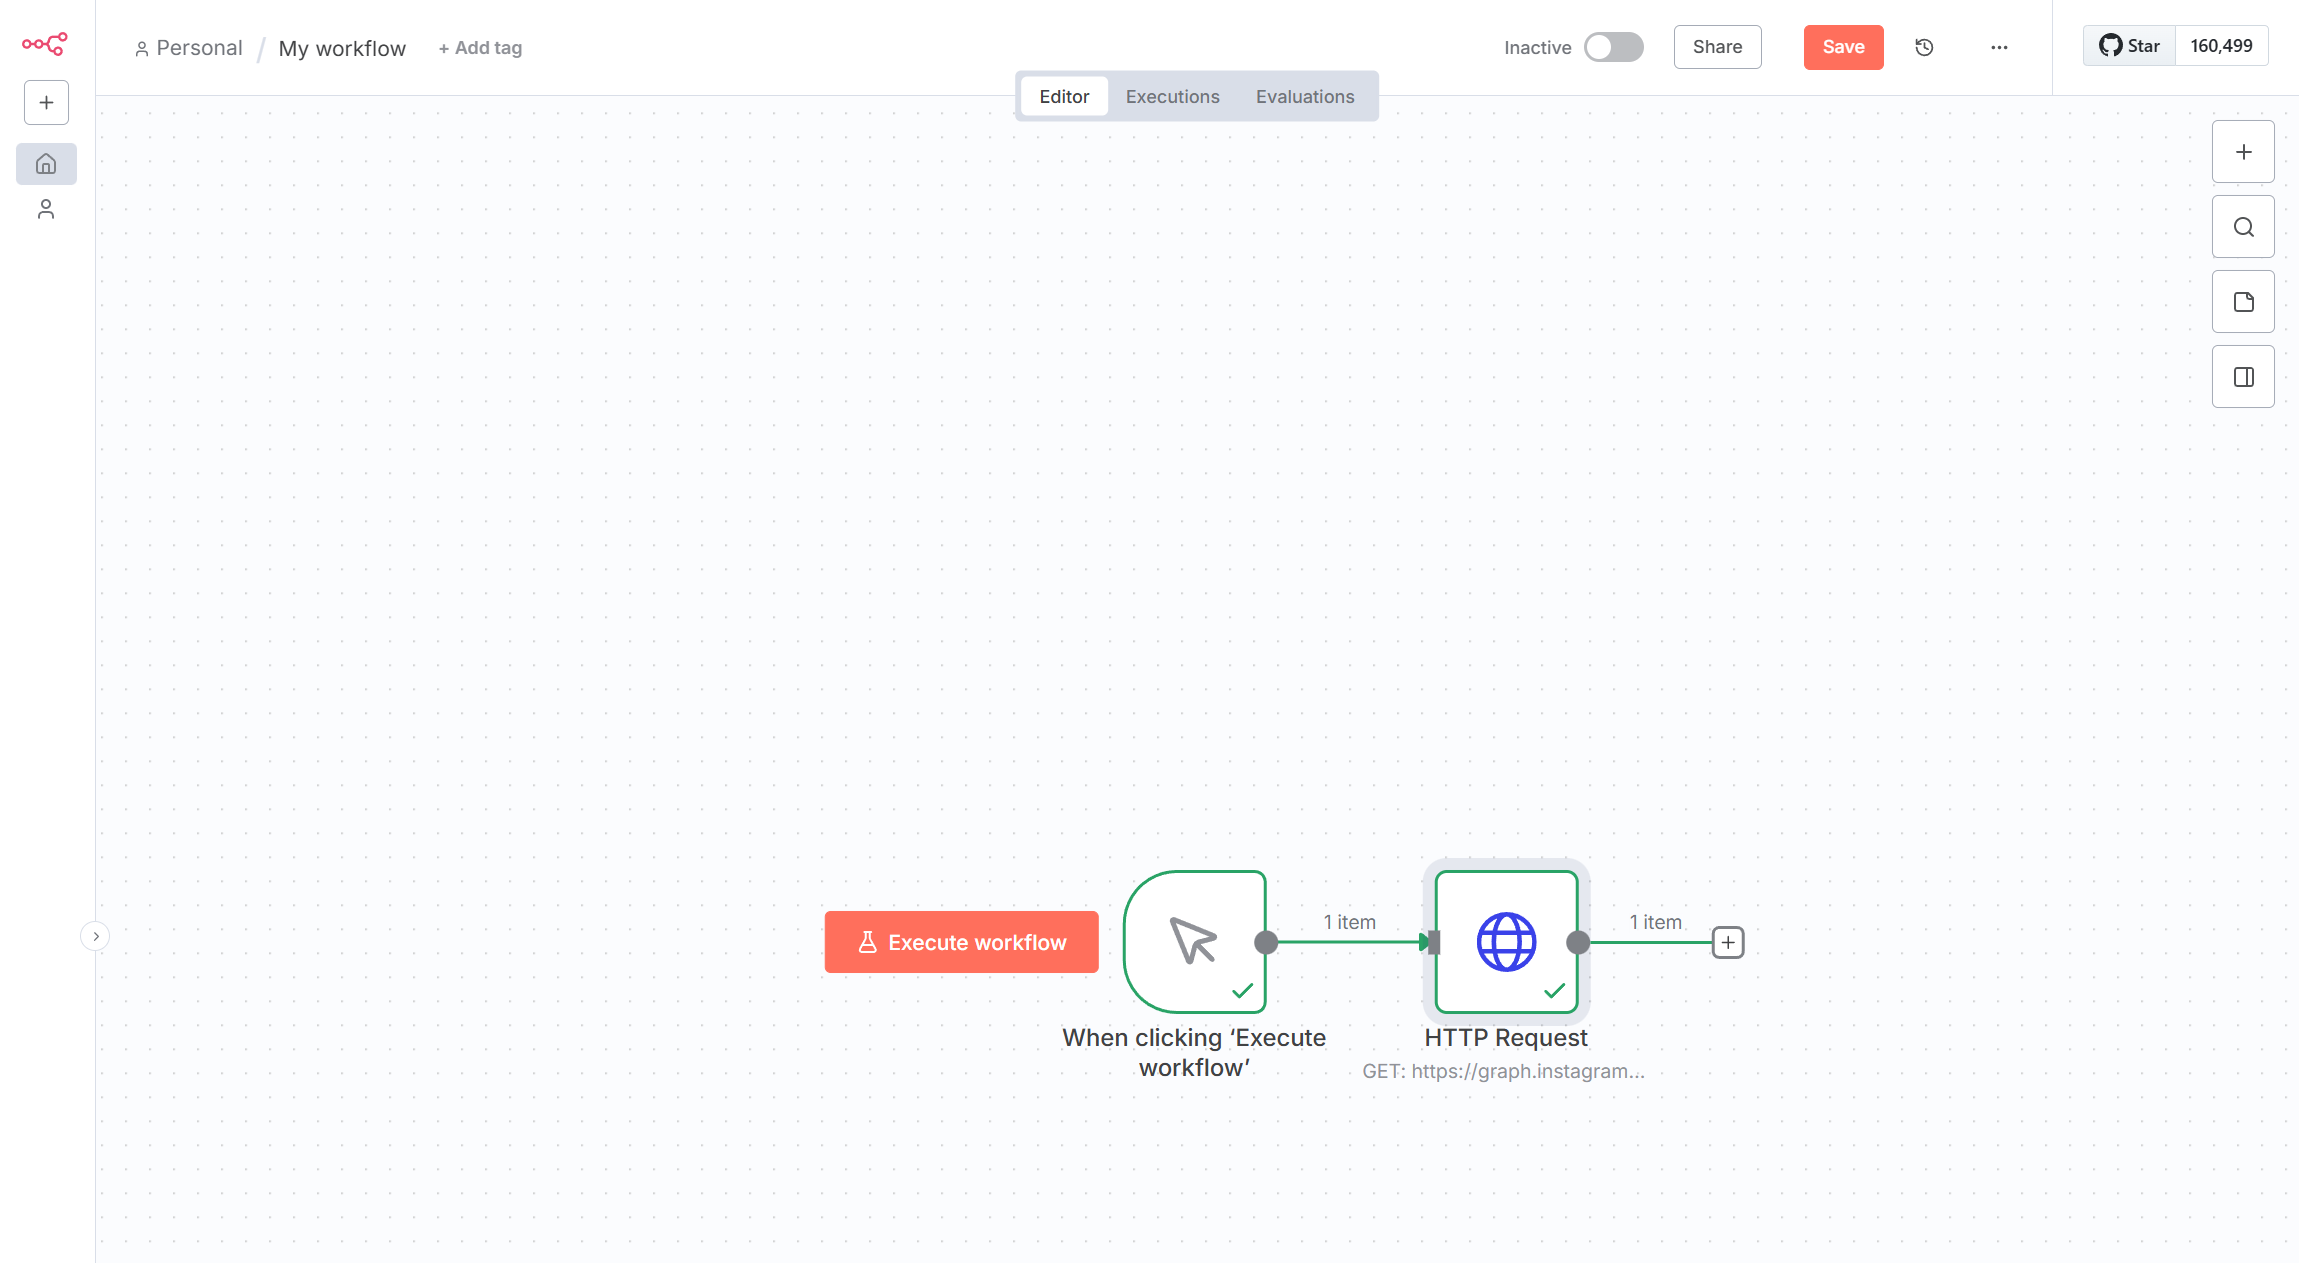
Task: Add a sticky note to canvas
Action: (x=2243, y=302)
